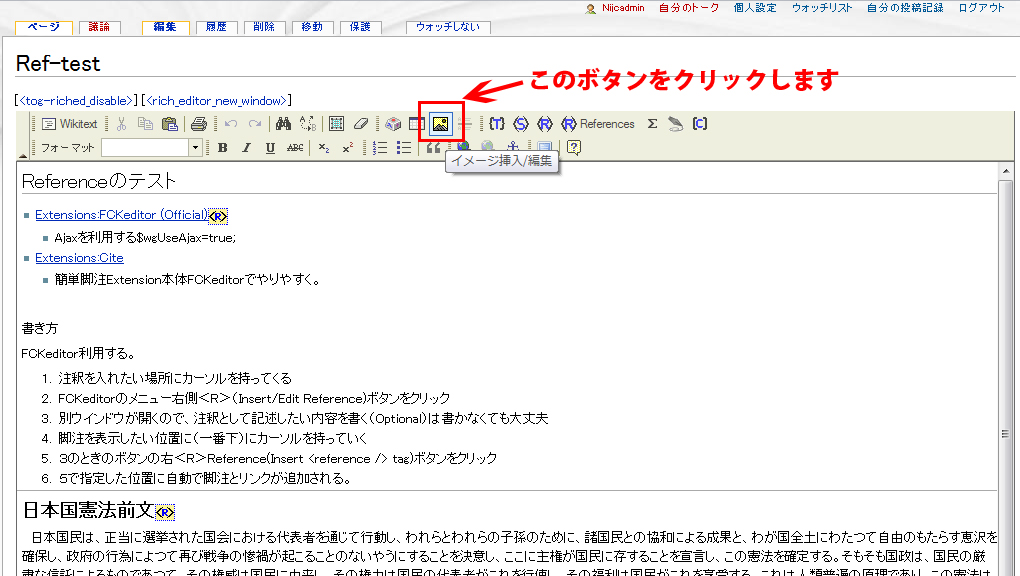Click the Remove Format eraser icon
The image size is (1020, 576).
[x=361, y=124]
